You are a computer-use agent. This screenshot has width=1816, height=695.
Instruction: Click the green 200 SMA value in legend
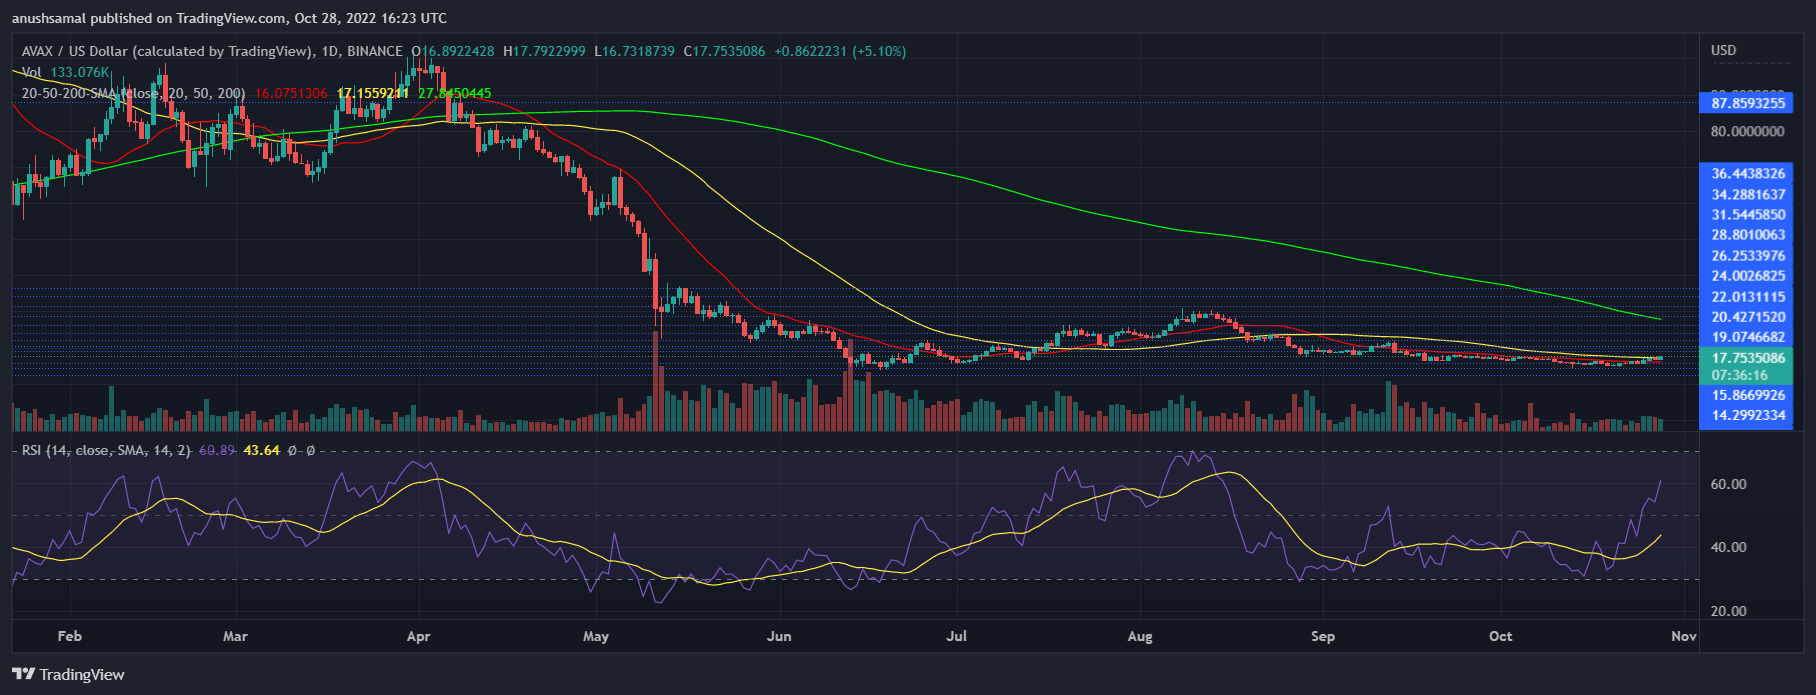454,93
